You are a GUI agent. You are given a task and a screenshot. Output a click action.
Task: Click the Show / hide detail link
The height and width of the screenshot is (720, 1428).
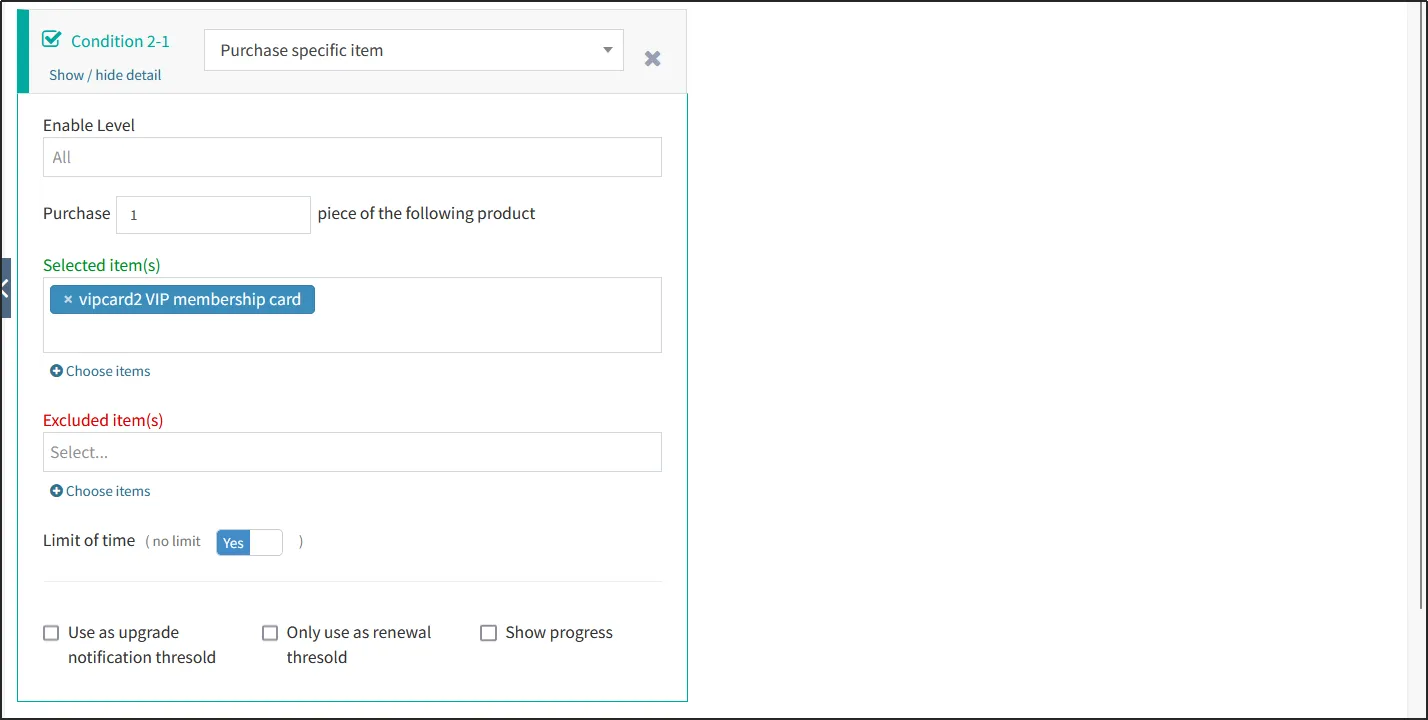point(105,75)
